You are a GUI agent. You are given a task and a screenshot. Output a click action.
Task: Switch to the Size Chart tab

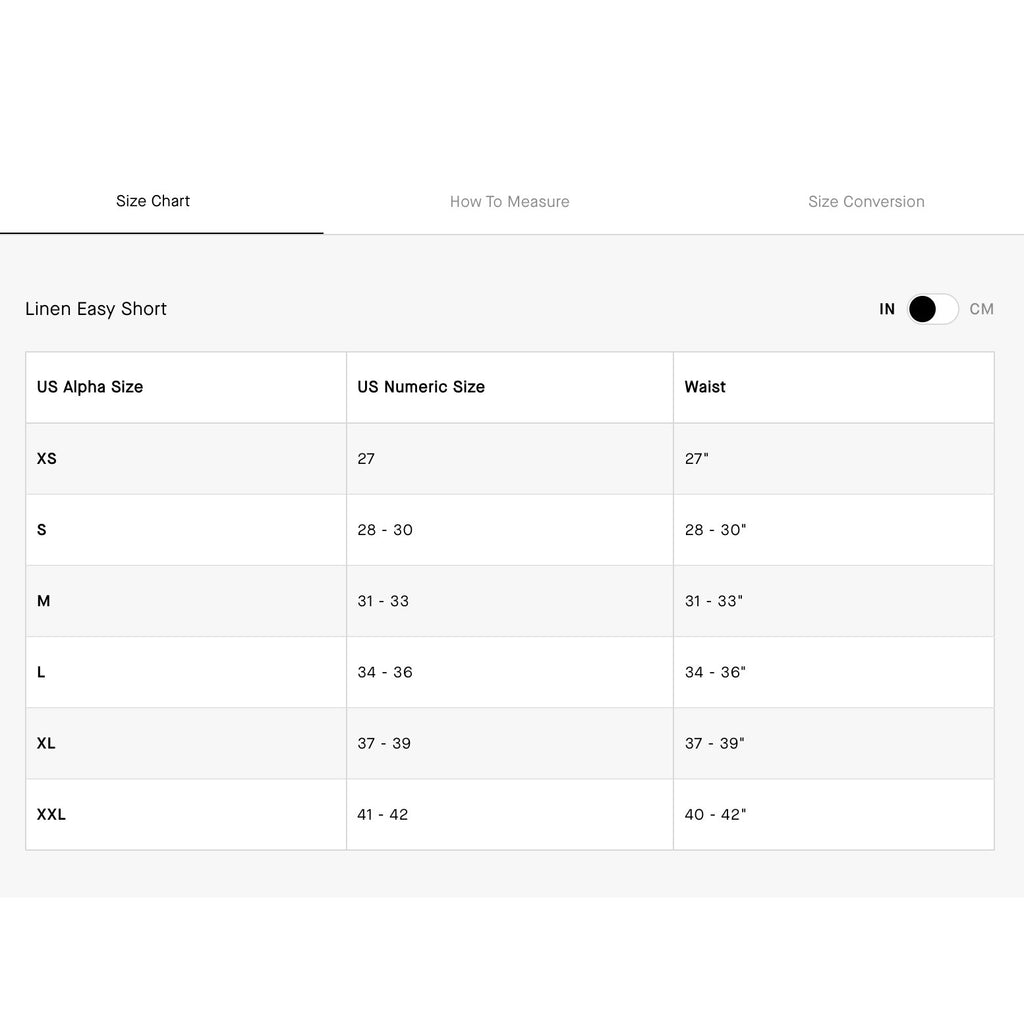tap(153, 201)
